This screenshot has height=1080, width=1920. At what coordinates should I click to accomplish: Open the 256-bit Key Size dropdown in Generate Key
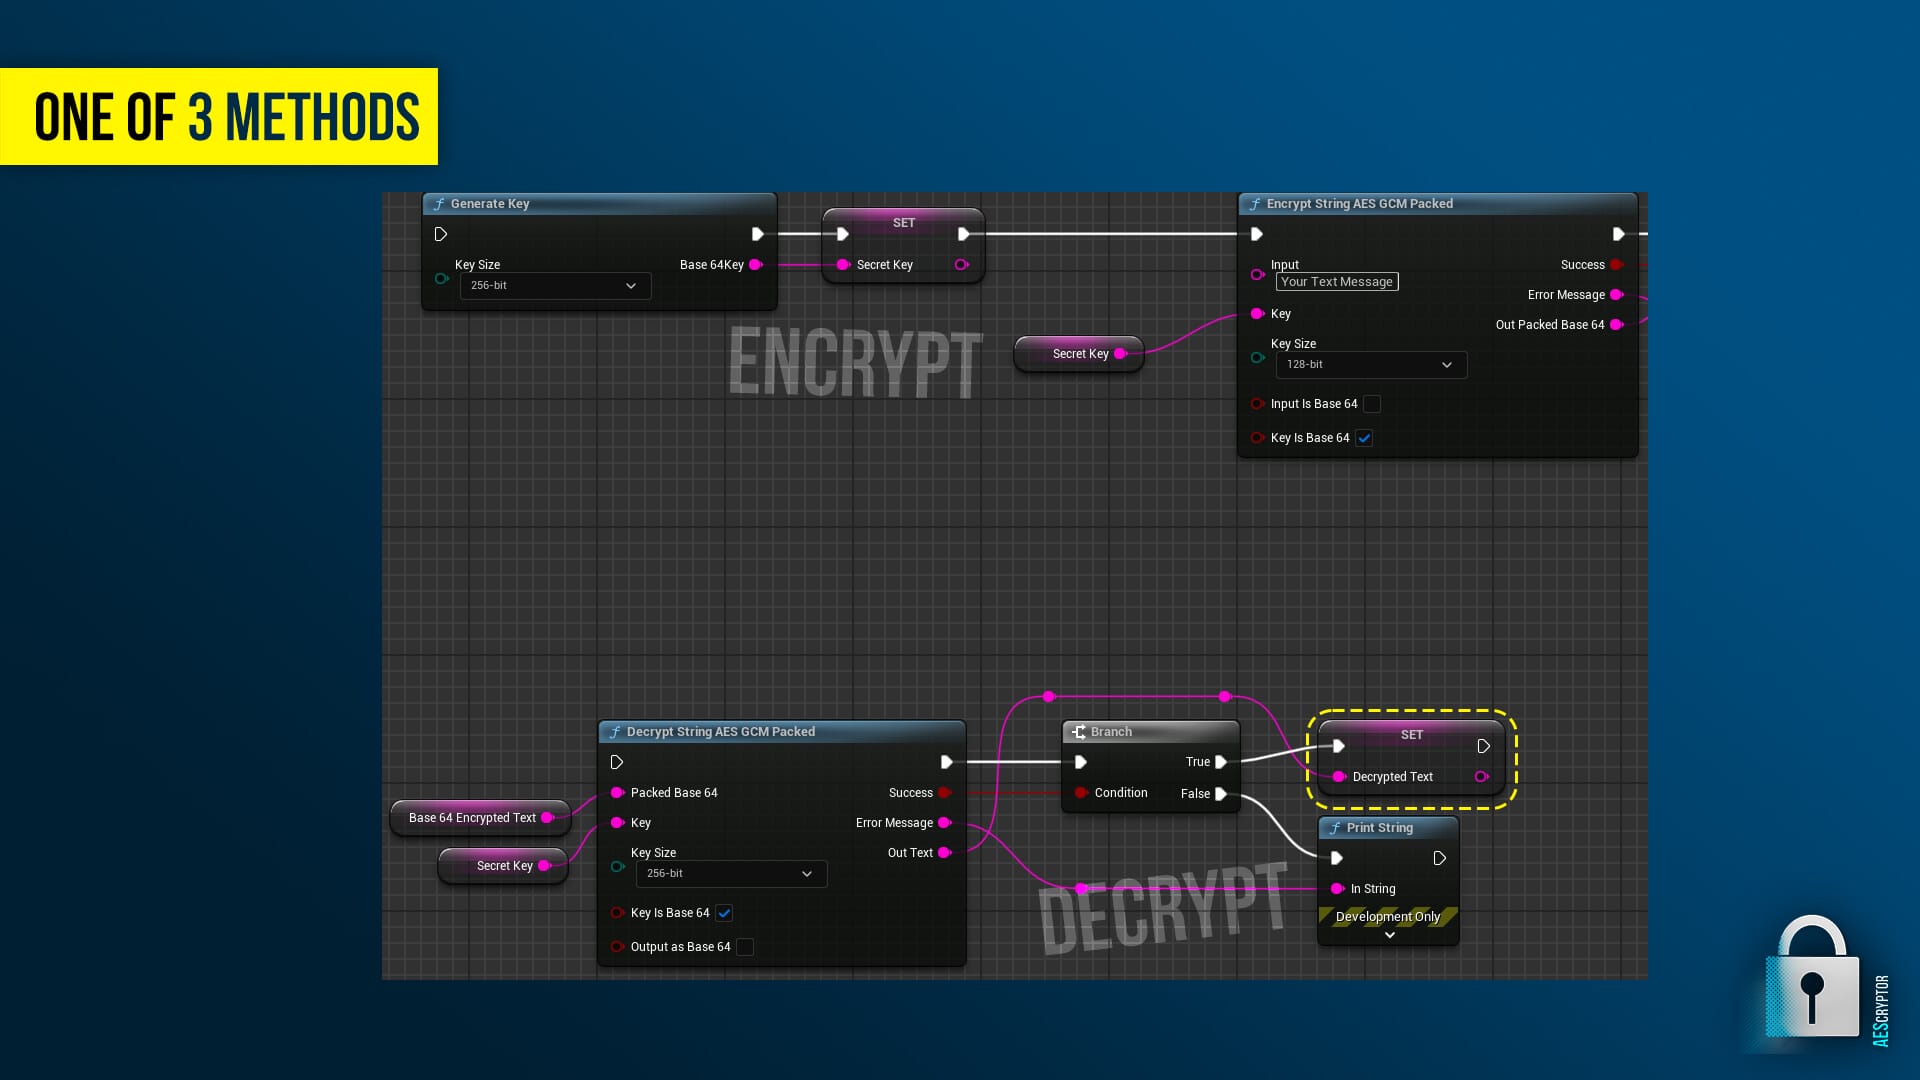coord(555,286)
